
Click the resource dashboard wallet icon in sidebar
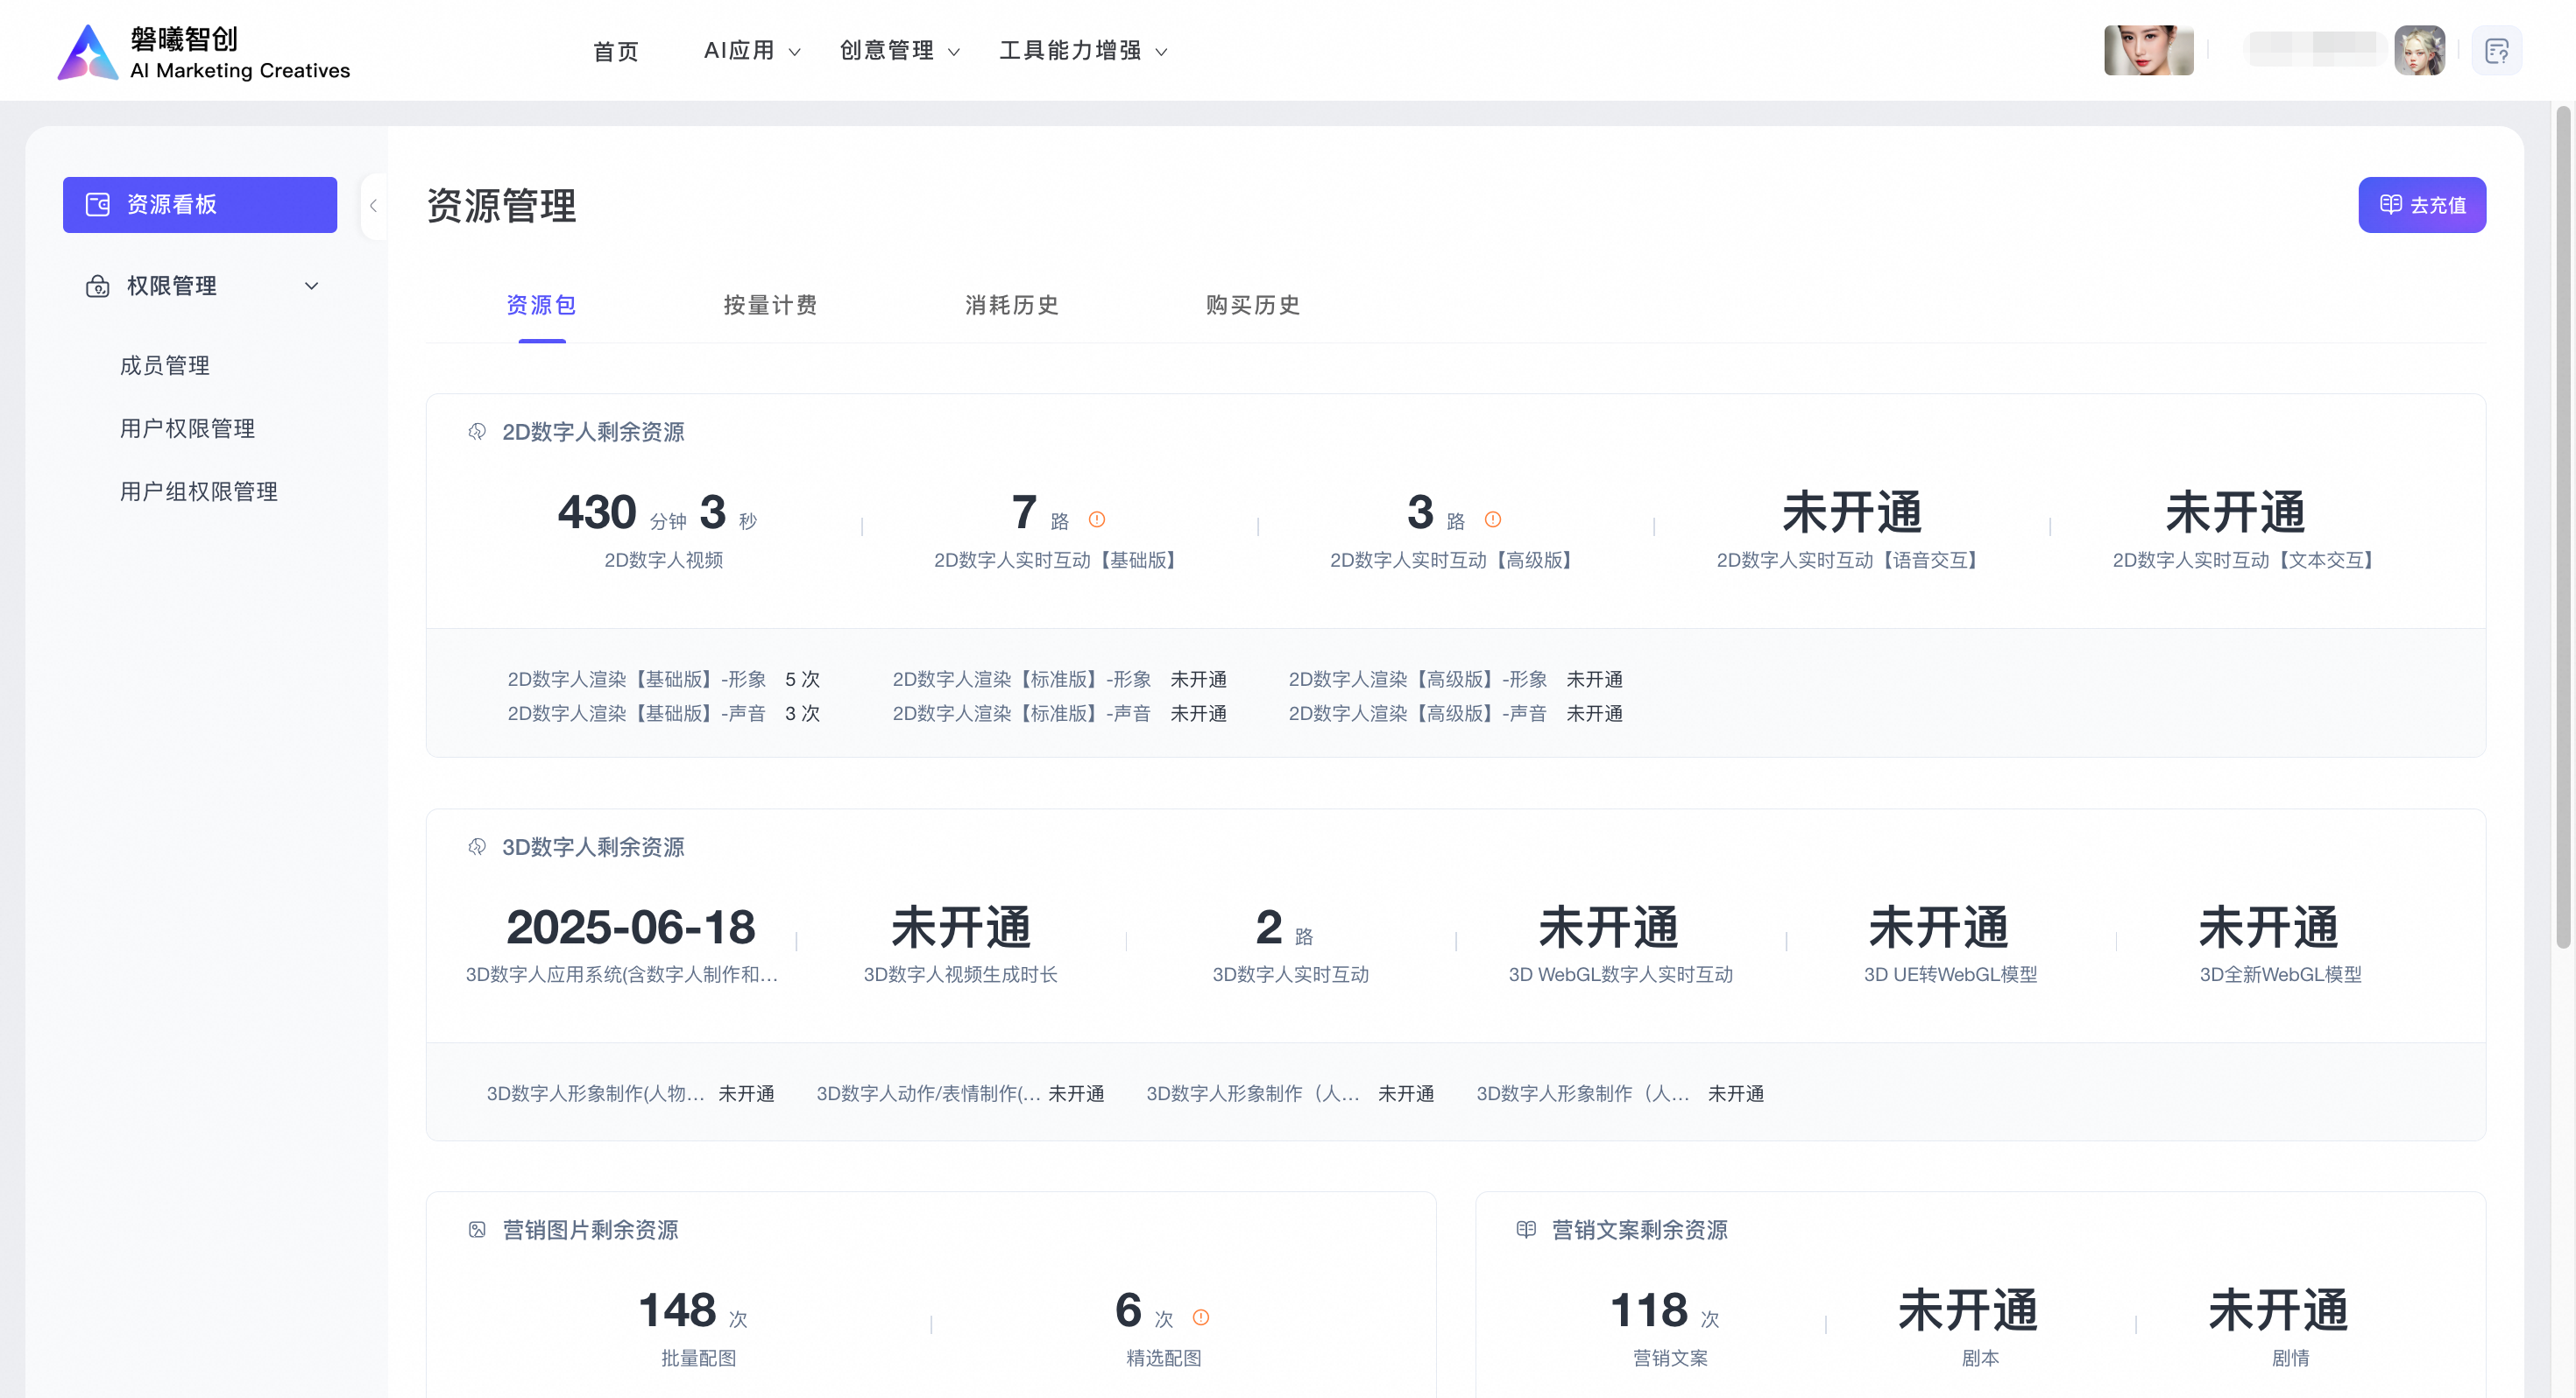98,205
